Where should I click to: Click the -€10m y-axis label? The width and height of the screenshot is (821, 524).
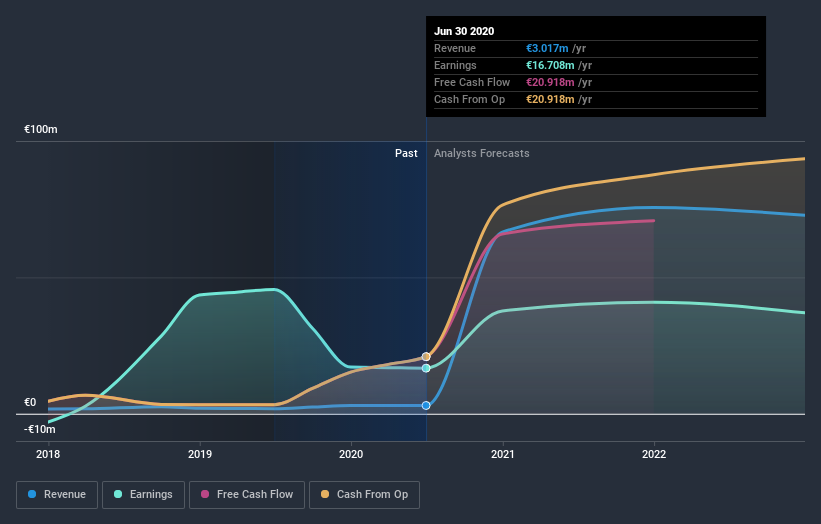40,429
